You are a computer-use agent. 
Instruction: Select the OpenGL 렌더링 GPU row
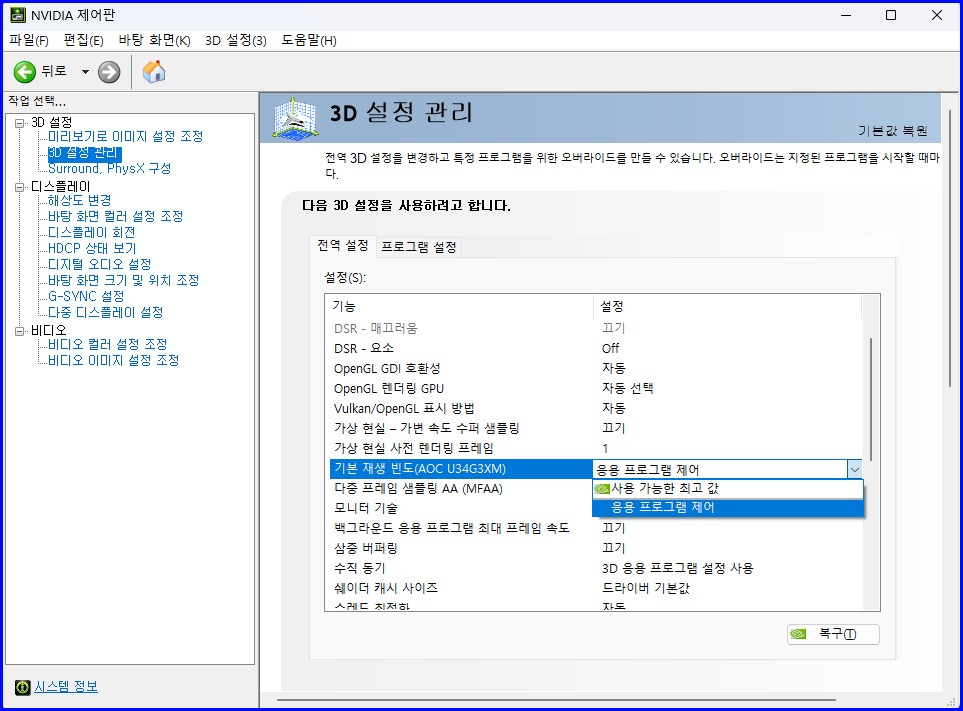coord(596,389)
